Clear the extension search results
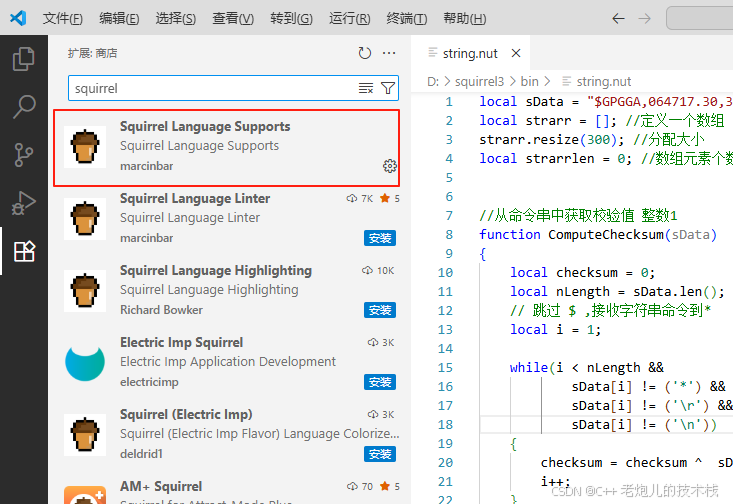 (366, 88)
